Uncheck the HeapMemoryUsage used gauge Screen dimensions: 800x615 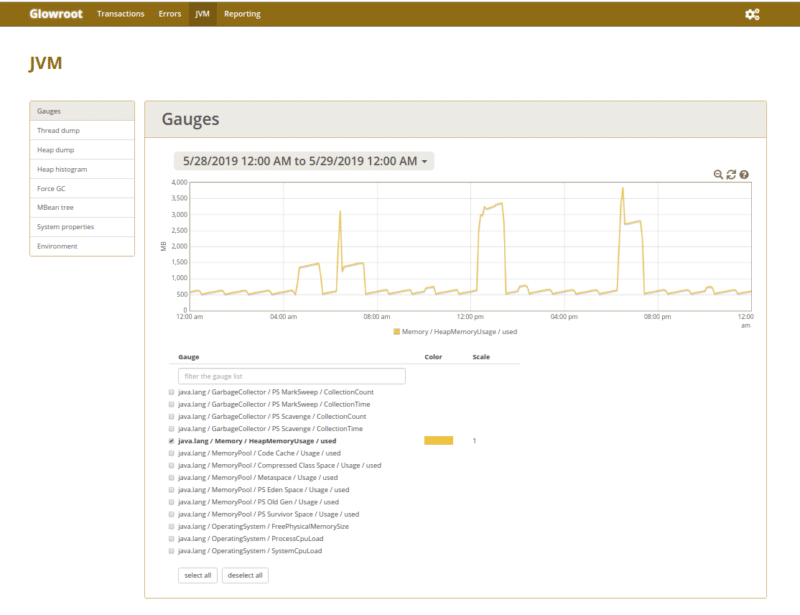[x=170, y=440]
